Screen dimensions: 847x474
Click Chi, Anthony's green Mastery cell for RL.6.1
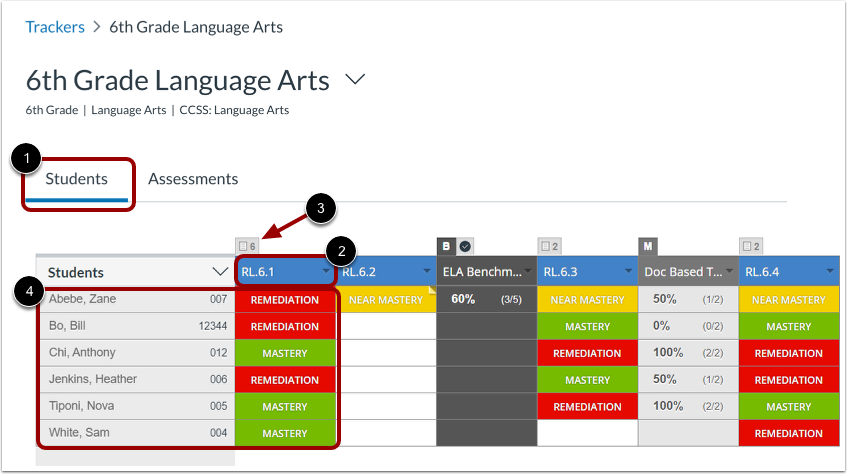285,353
